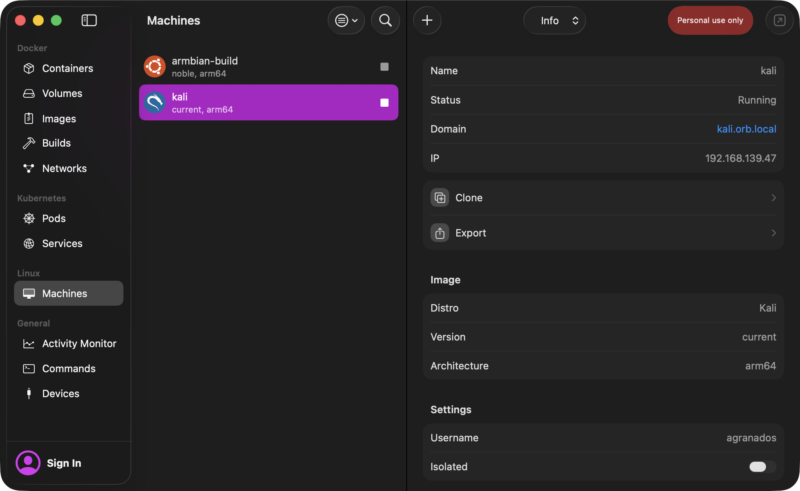Image resolution: width=800 pixels, height=491 pixels.
Task: Open the Networks section icon
Action: click(29, 168)
